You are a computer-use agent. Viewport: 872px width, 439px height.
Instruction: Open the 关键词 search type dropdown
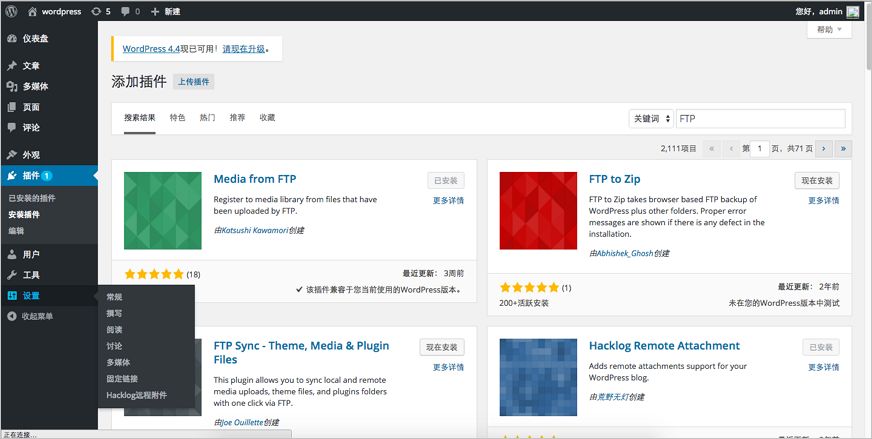(x=651, y=119)
